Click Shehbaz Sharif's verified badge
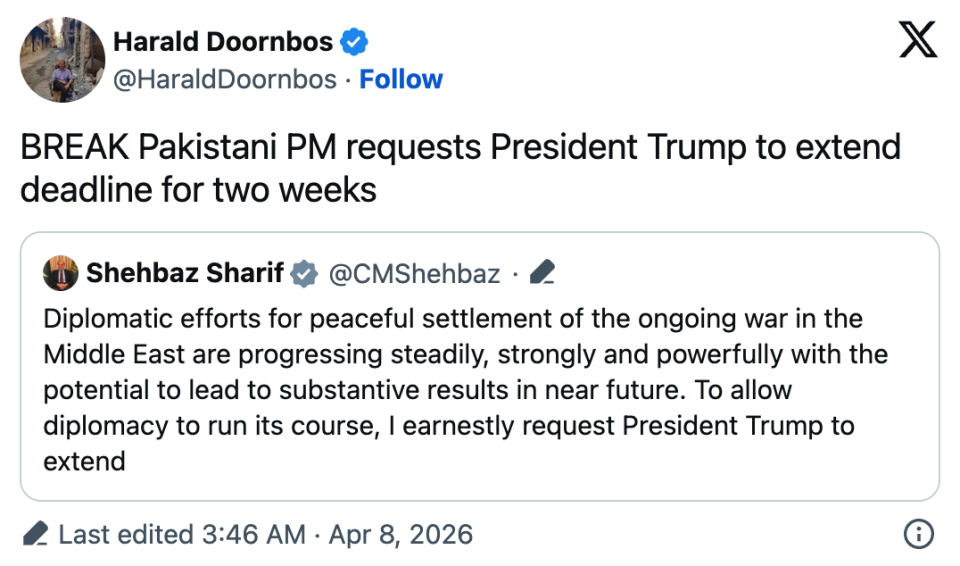This screenshot has height=566, width=960. point(304,272)
